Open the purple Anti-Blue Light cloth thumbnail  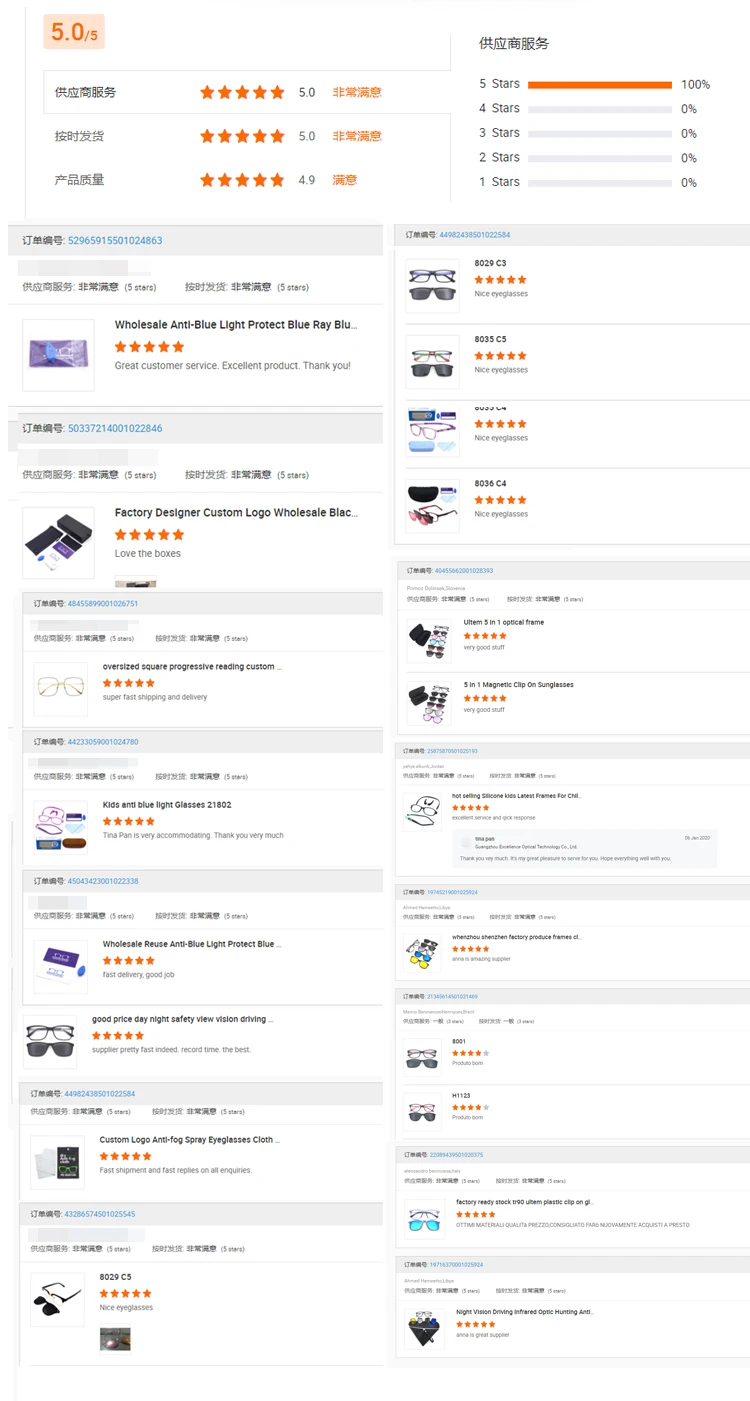[x=58, y=355]
